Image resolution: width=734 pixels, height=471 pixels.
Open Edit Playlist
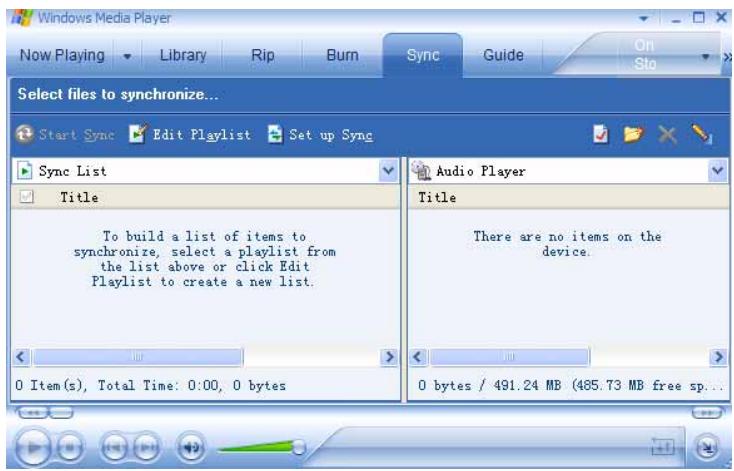click(190, 135)
